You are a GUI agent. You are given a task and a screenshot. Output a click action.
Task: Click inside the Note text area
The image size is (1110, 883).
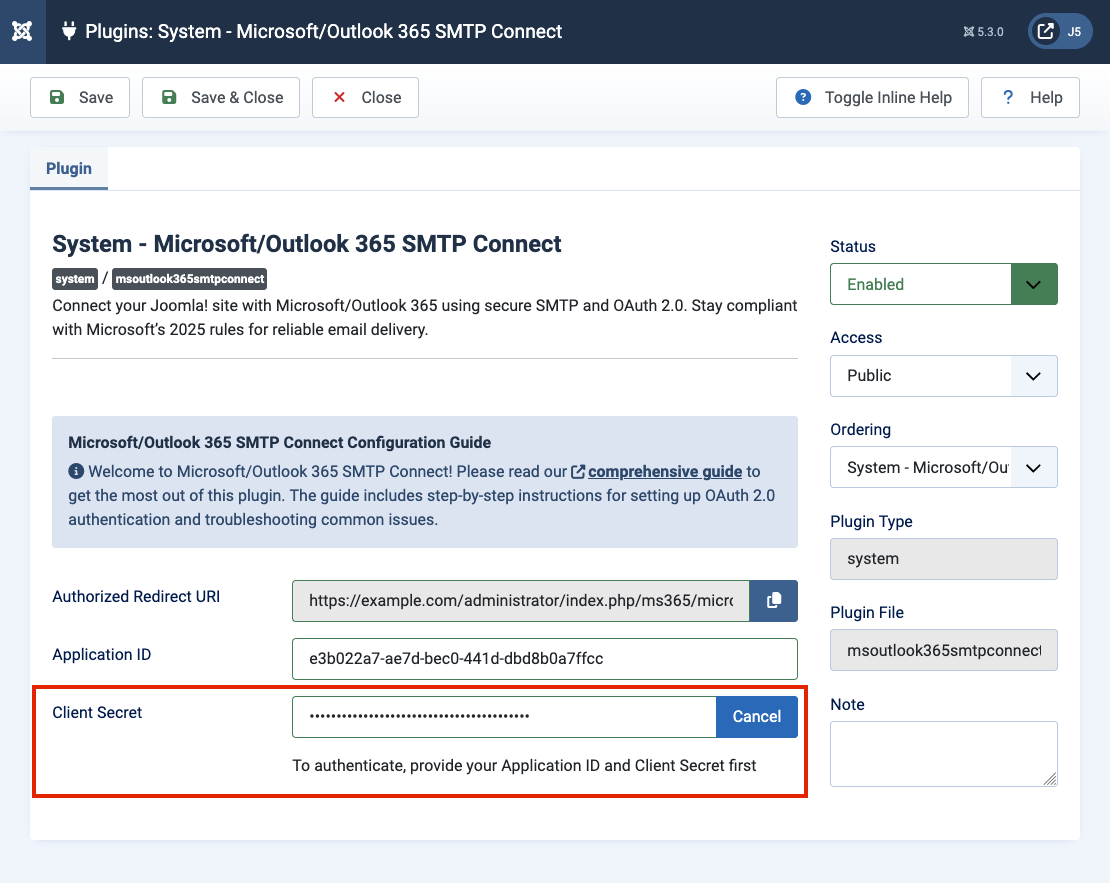tap(944, 753)
